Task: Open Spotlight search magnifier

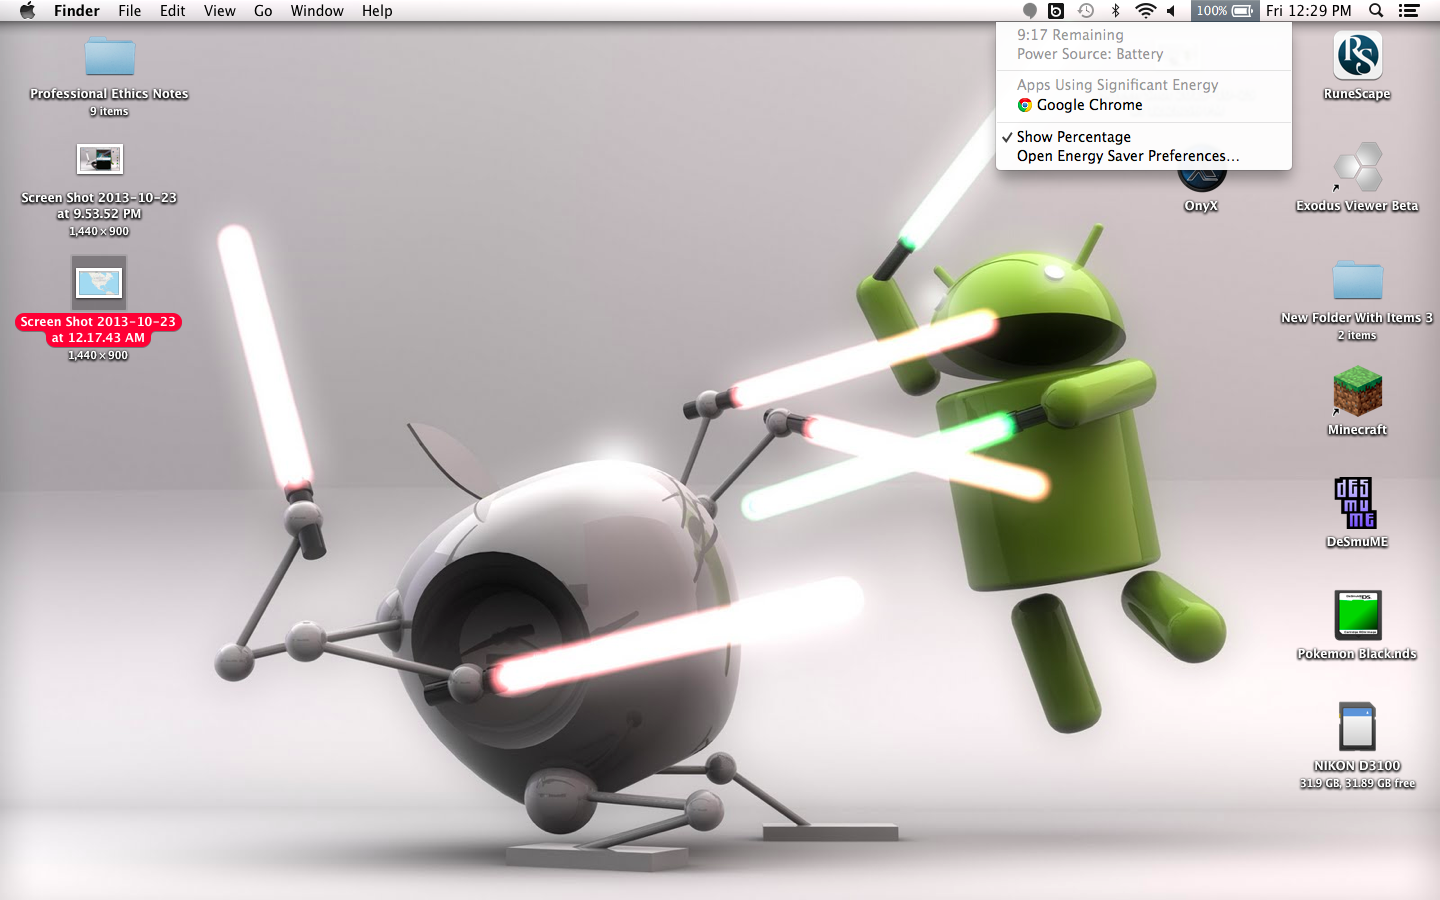Action: point(1376,11)
